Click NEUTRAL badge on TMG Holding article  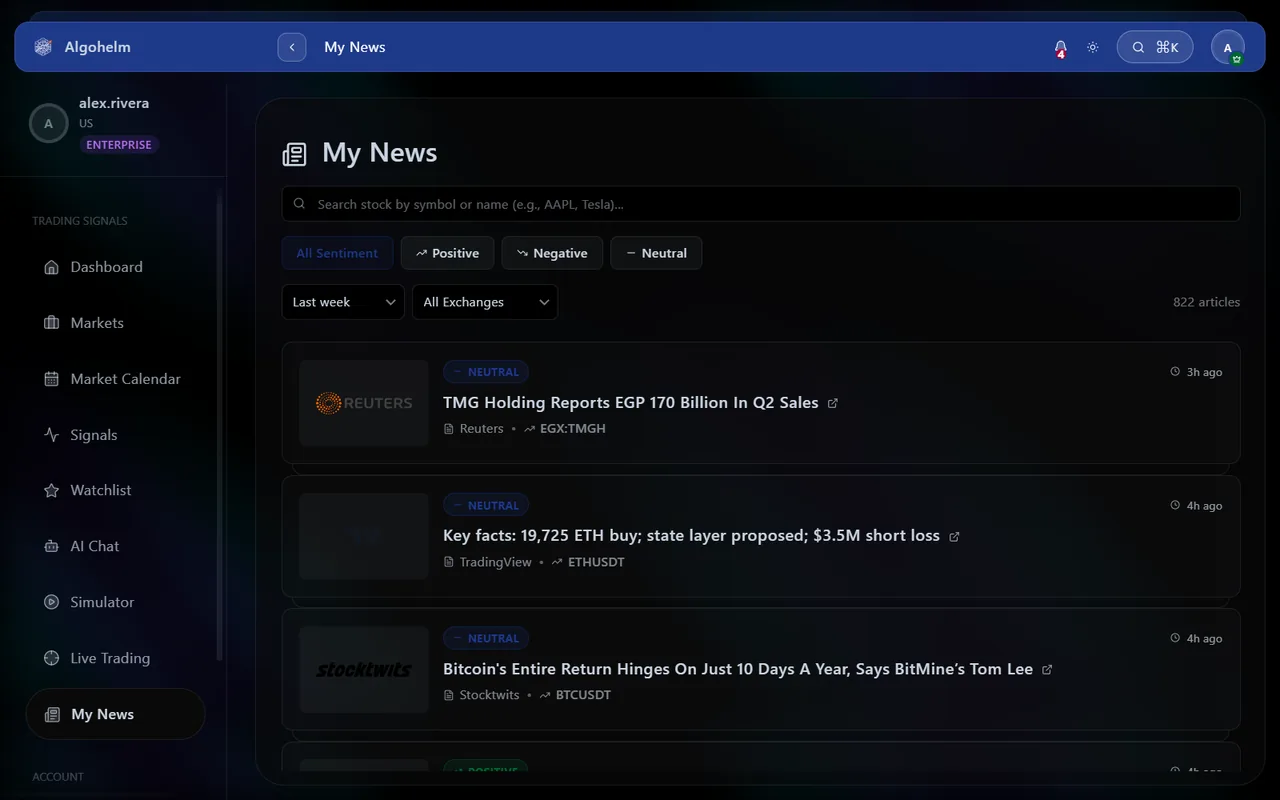click(x=486, y=372)
